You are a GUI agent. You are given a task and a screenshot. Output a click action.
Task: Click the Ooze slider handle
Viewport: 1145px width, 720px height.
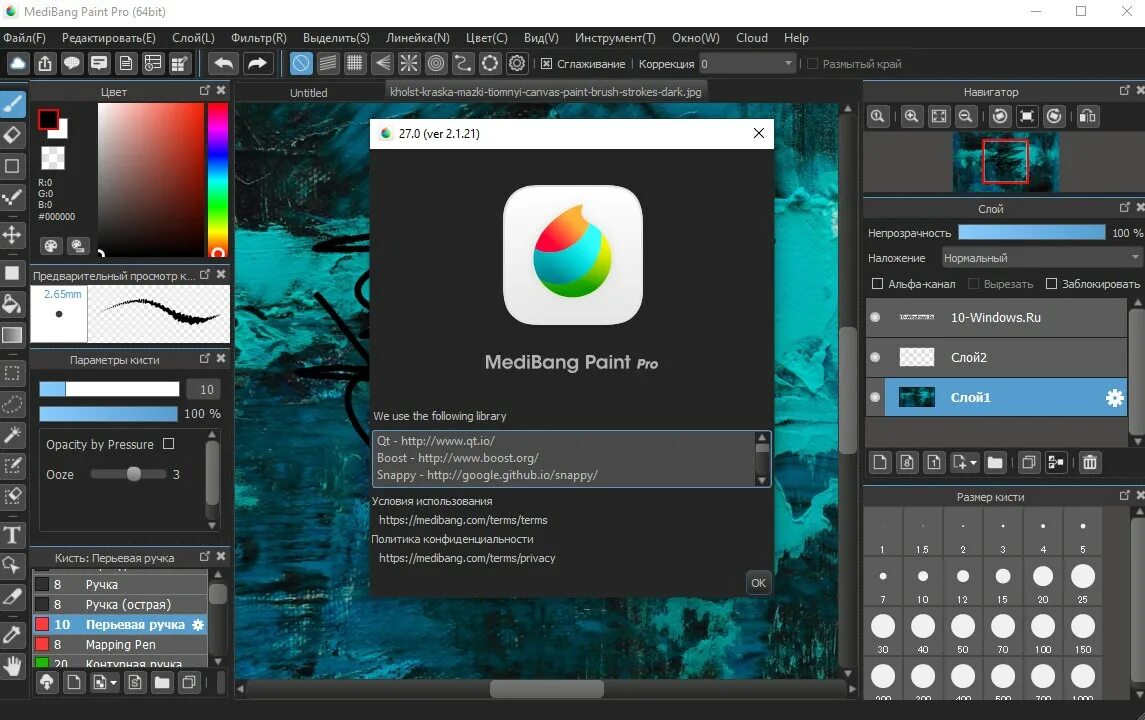click(x=134, y=474)
